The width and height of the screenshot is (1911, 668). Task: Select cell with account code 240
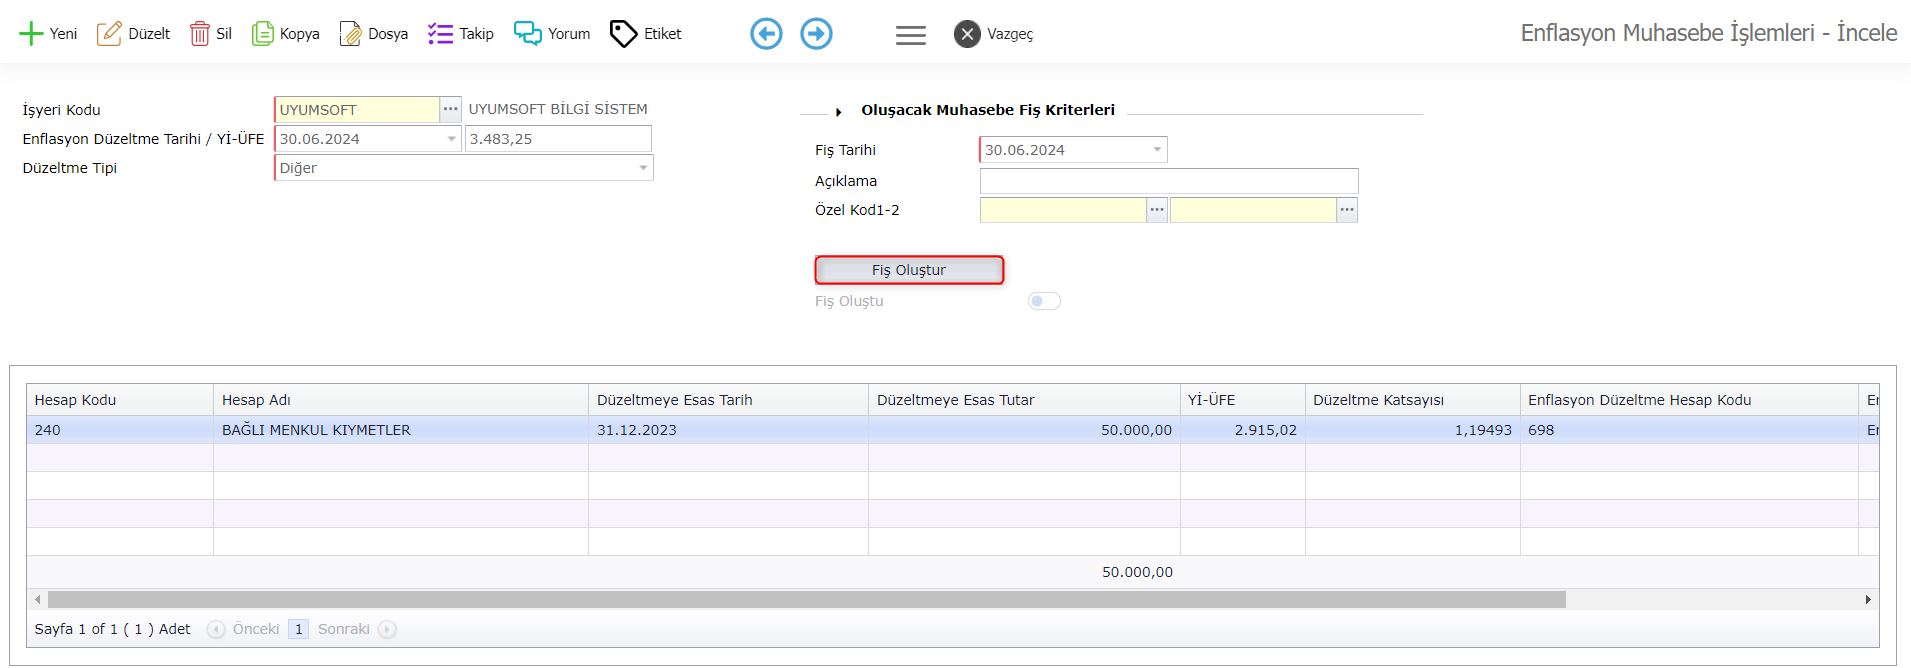(x=120, y=430)
